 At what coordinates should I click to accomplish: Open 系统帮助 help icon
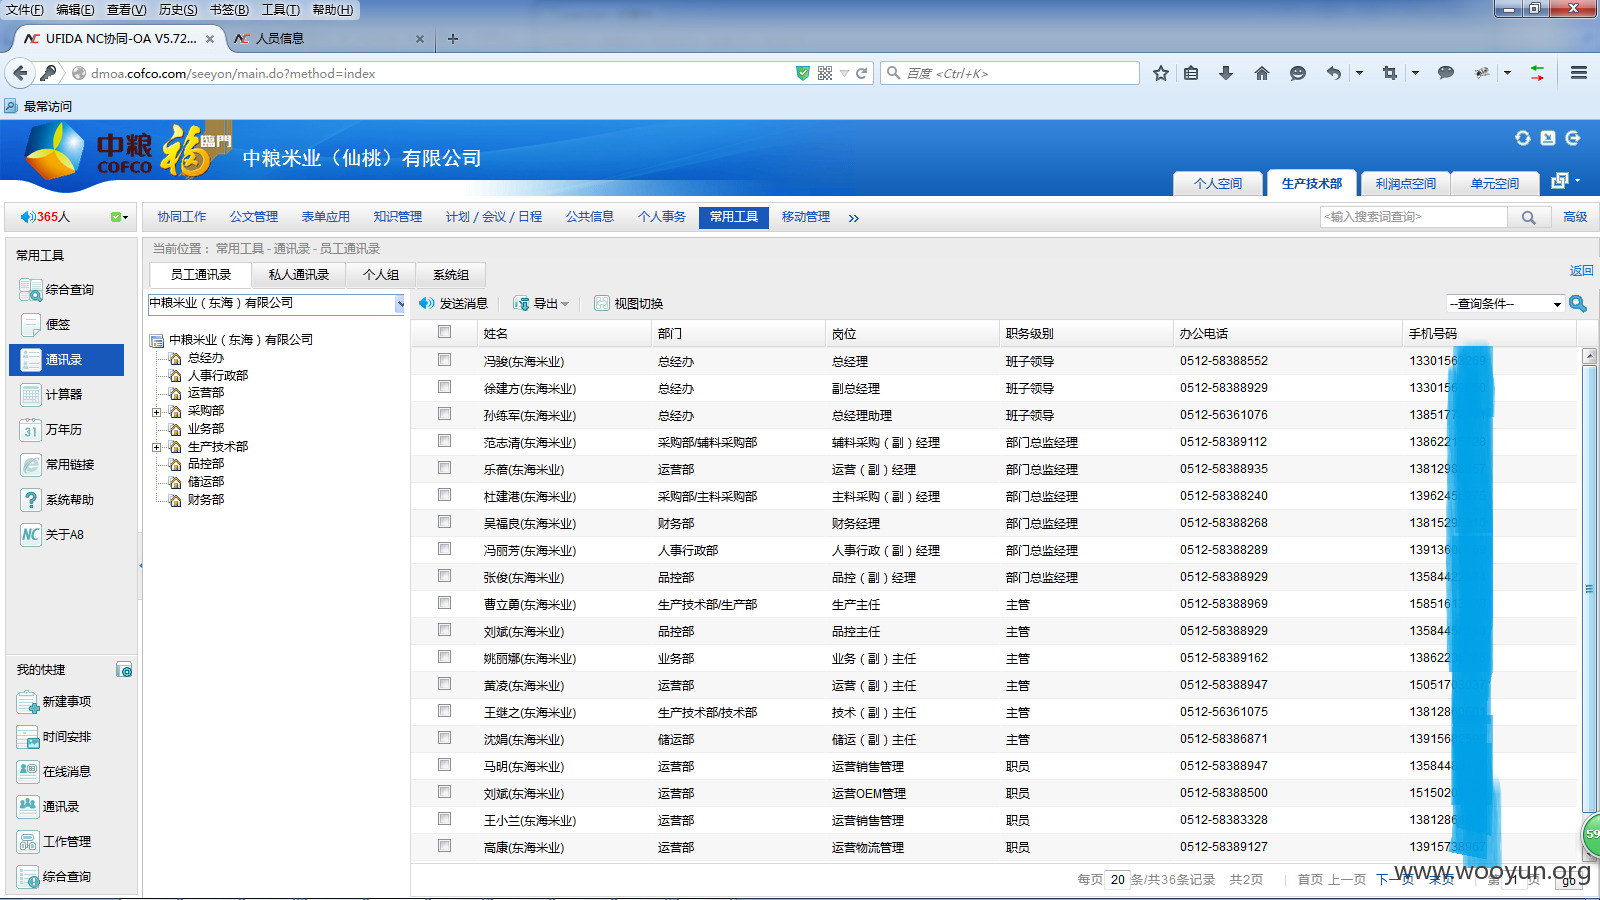(31, 500)
